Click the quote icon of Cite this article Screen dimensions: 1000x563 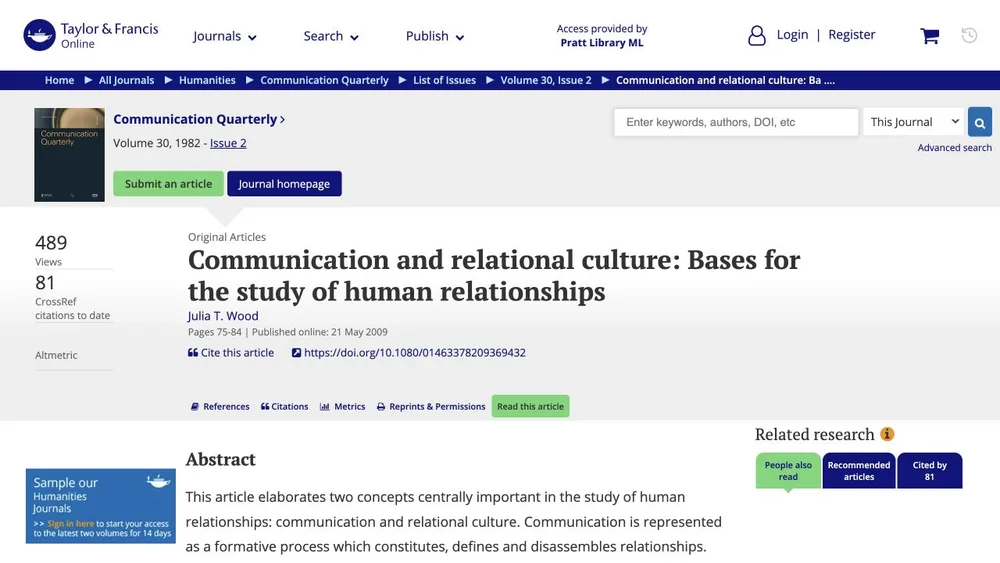click(193, 353)
